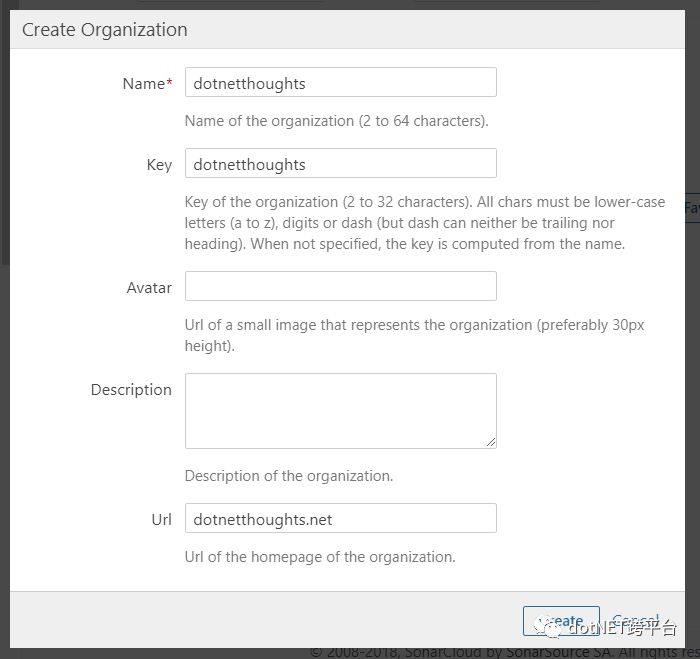Click the Name input field
Screen dimensions: 700x659
click(x=341, y=82)
